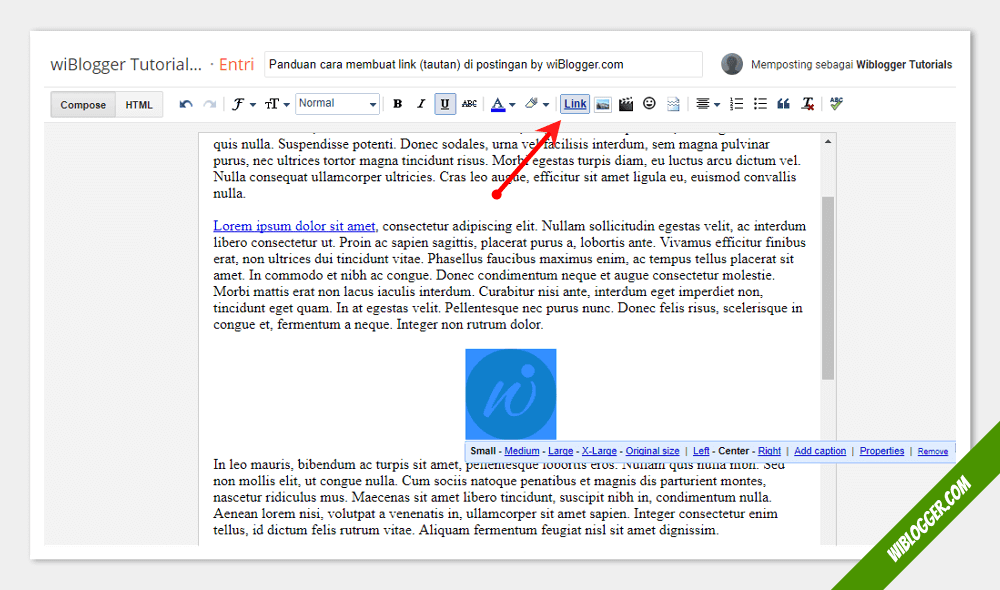The width and height of the screenshot is (1000, 590).
Task: Set image size to X-Large
Action: click(599, 451)
